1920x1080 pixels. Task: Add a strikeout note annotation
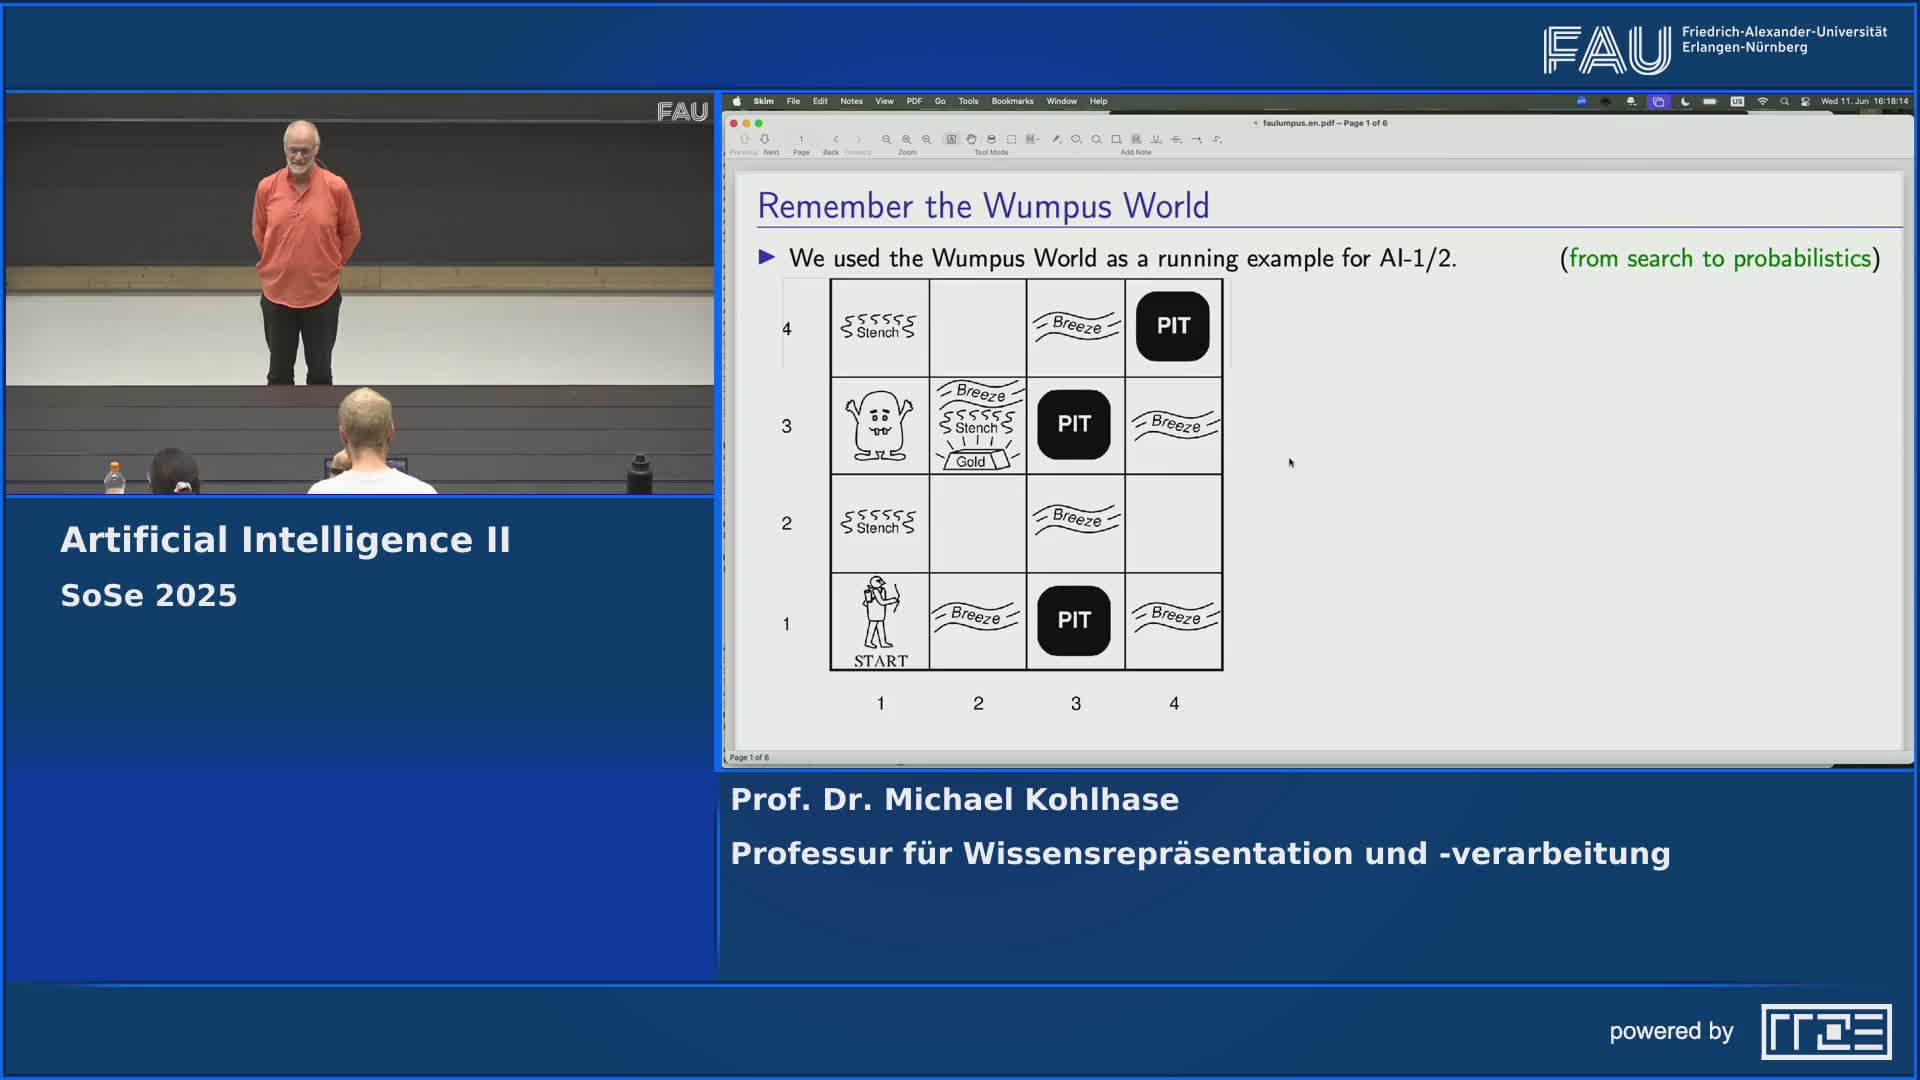pyautogui.click(x=1177, y=139)
